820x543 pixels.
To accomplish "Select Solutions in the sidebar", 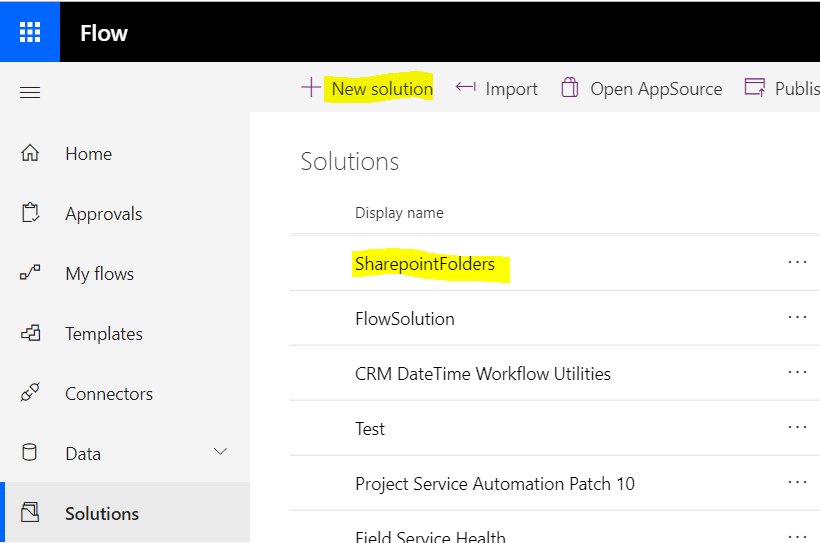I will [x=125, y=513].
